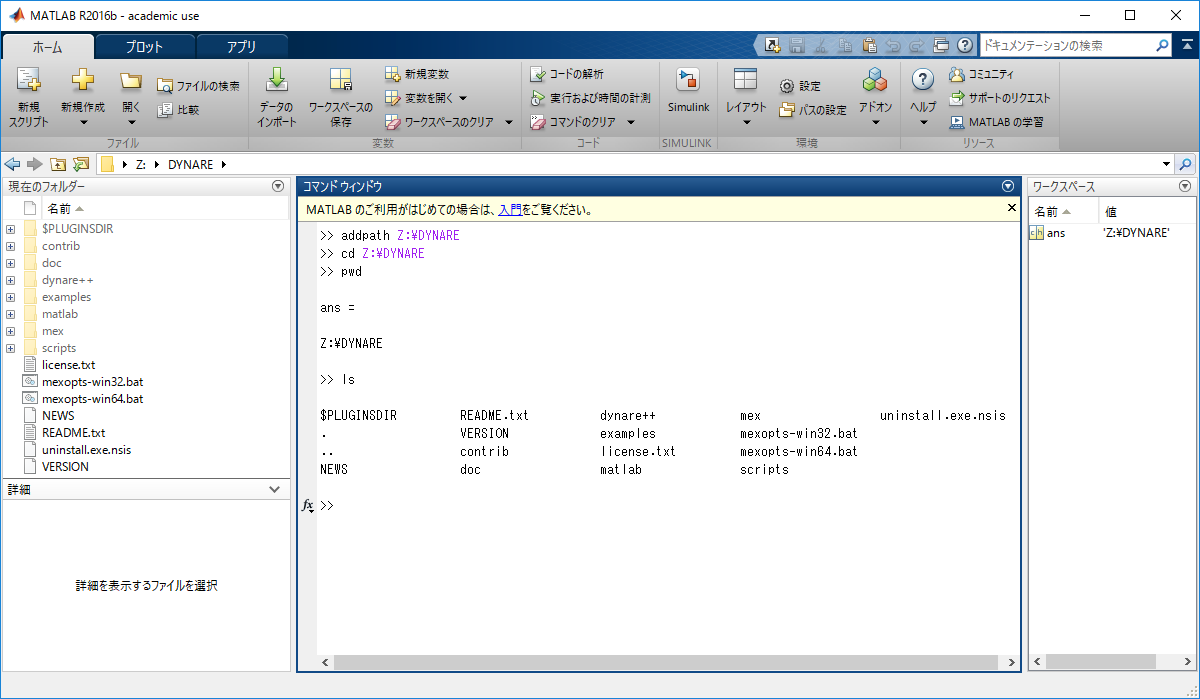Open the 変数を開く dropdown
Viewport: 1200px width, 699px height.
pos(463,98)
